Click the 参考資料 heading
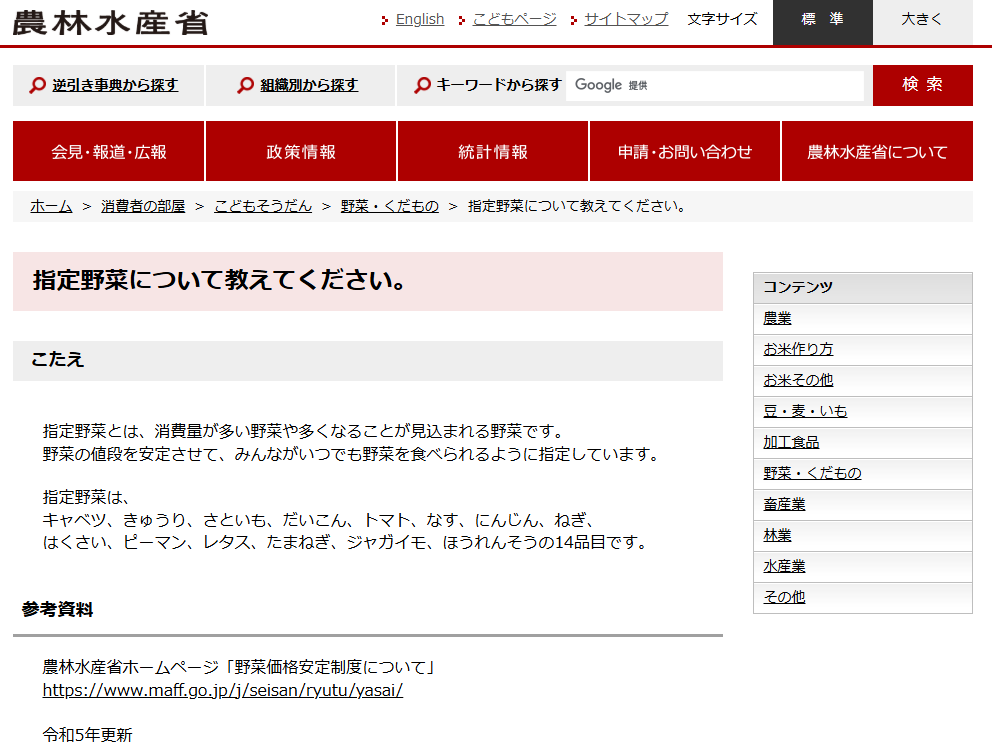 [x=58, y=609]
